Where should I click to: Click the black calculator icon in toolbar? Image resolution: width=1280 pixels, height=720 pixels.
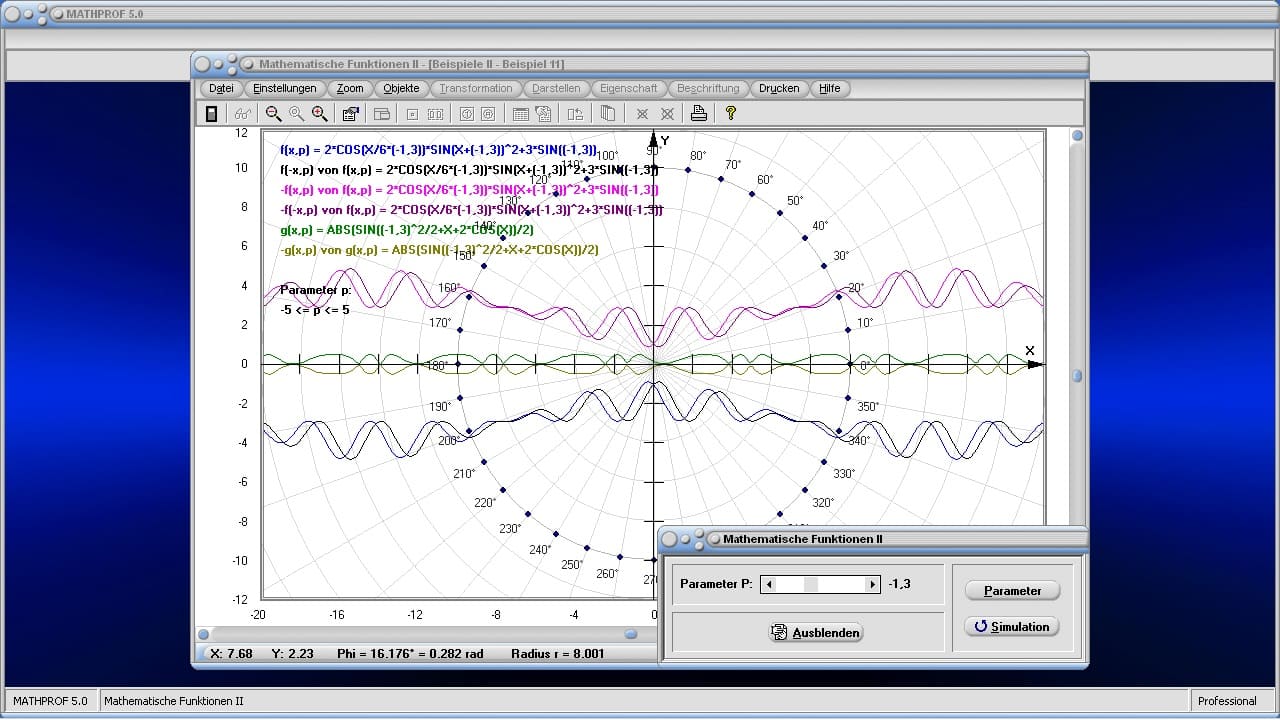(x=211, y=114)
